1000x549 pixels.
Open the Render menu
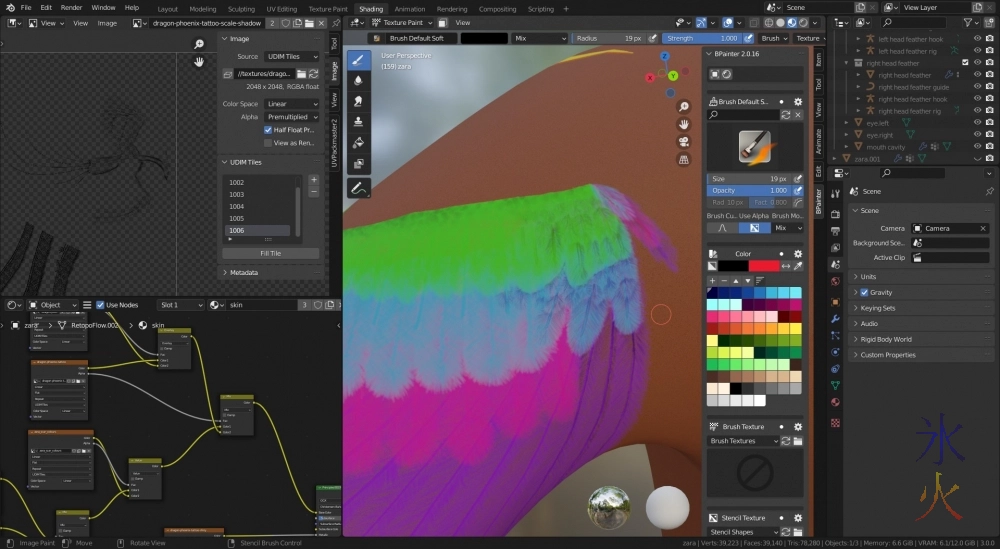click(71, 7)
